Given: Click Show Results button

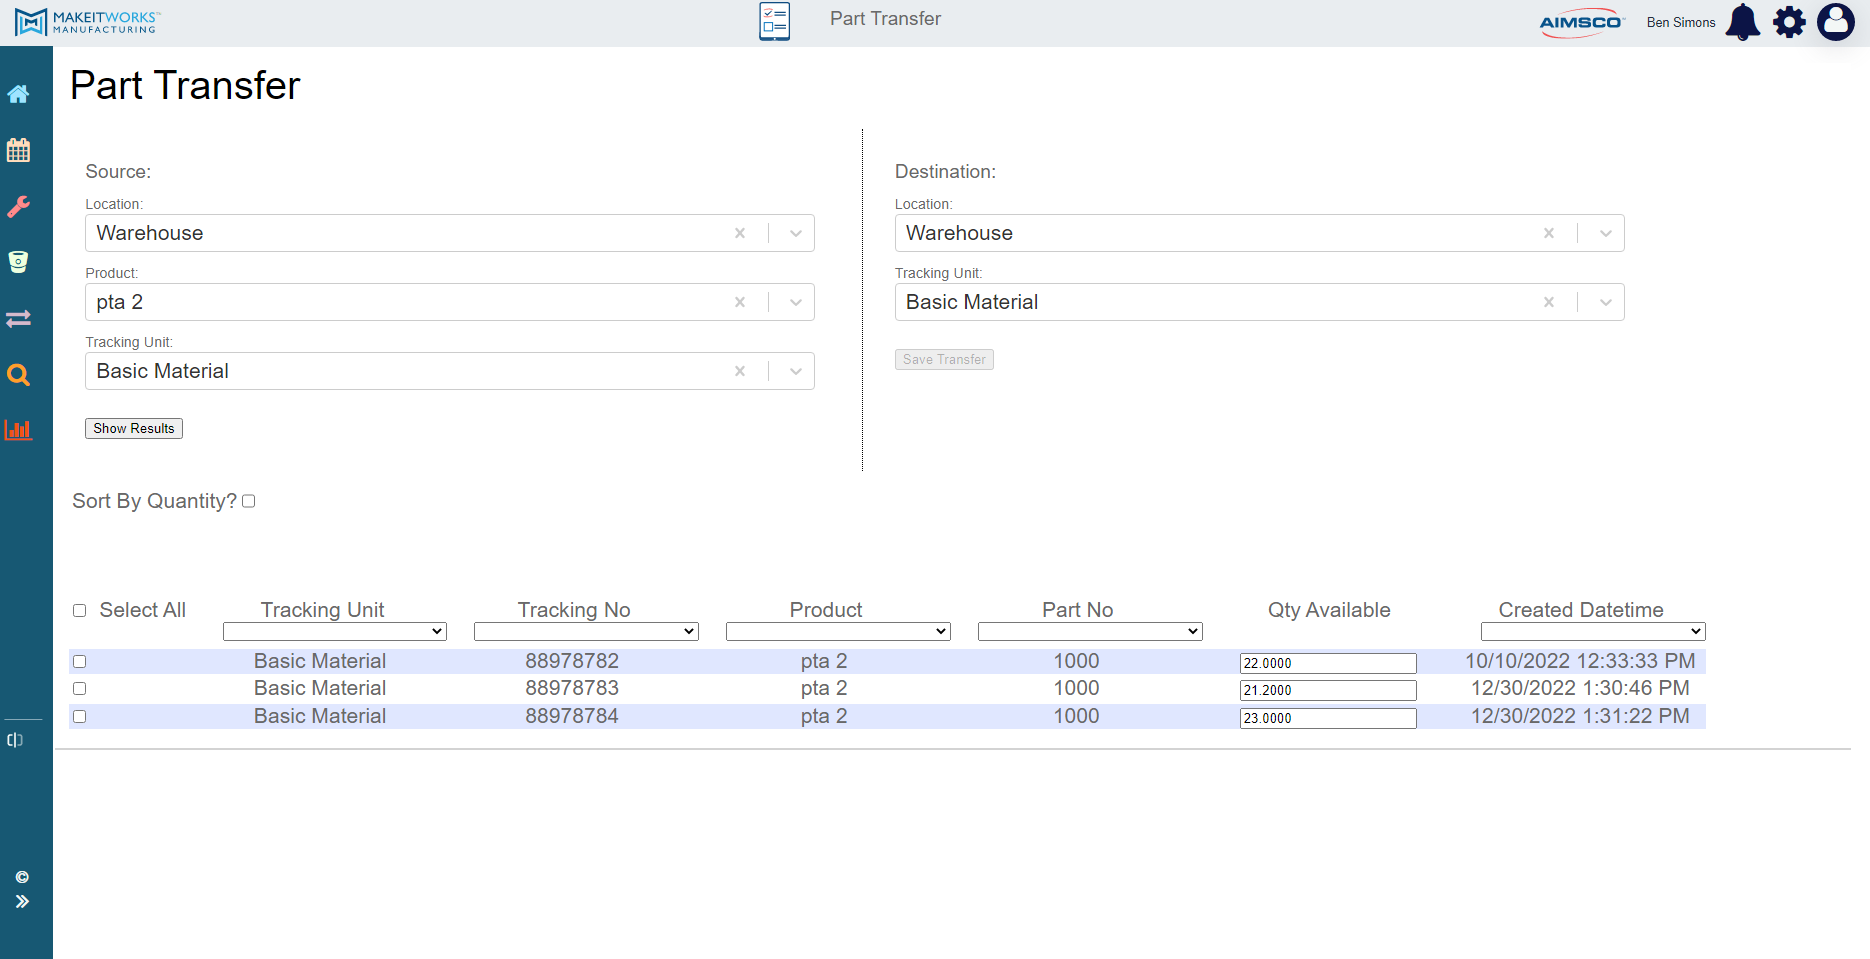Looking at the screenshot, I should click(134, 428).
